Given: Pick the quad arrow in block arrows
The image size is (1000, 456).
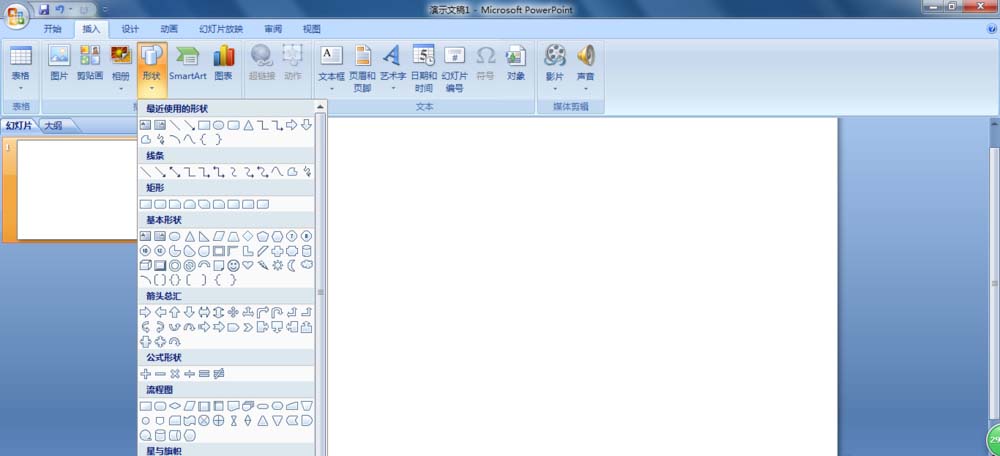Looking at the screenshot, I should pos(233,313).
